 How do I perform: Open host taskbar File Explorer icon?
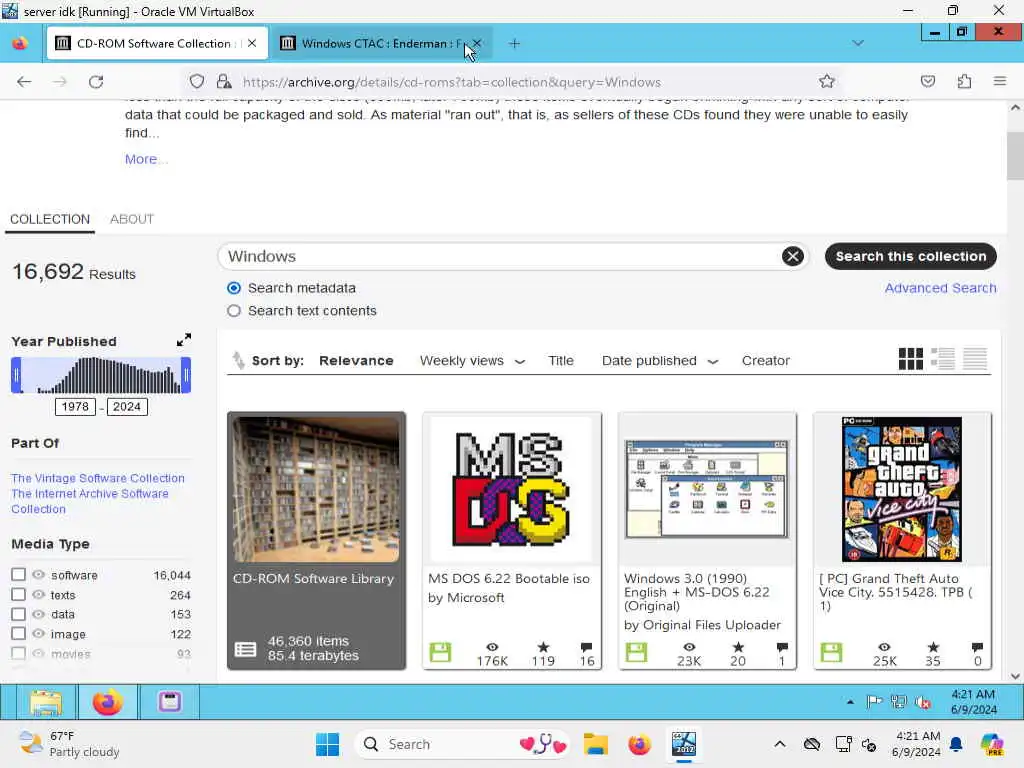(x=596, y=744)
